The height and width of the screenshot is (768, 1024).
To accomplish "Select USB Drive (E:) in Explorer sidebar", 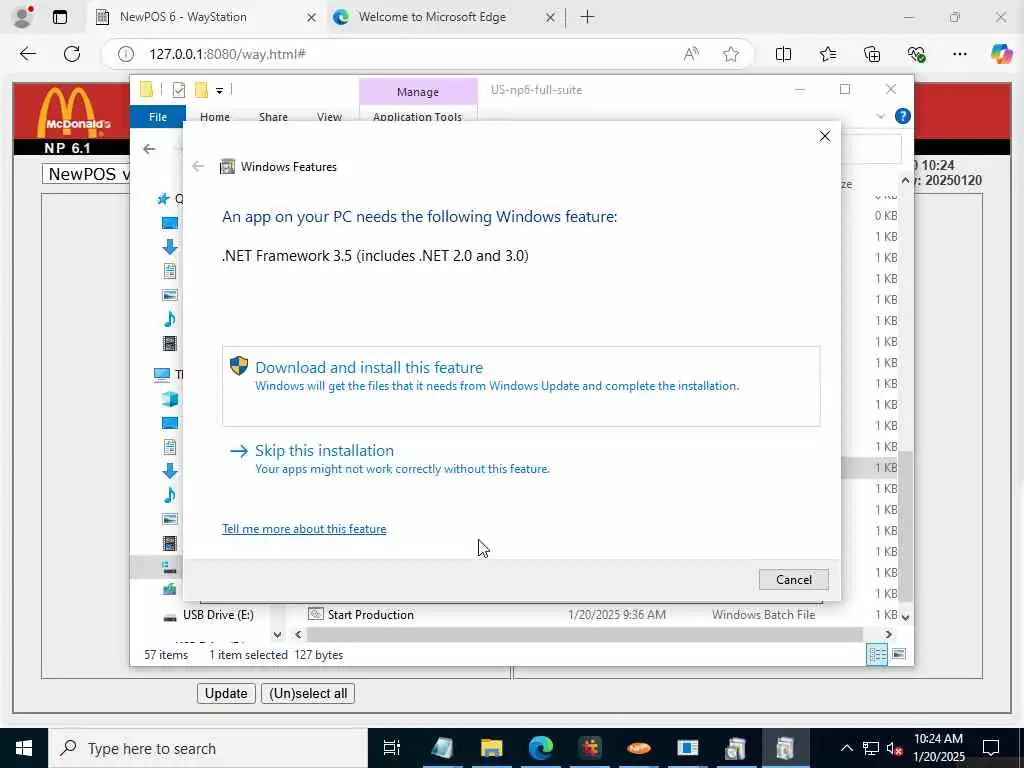I will pos(218,615).
